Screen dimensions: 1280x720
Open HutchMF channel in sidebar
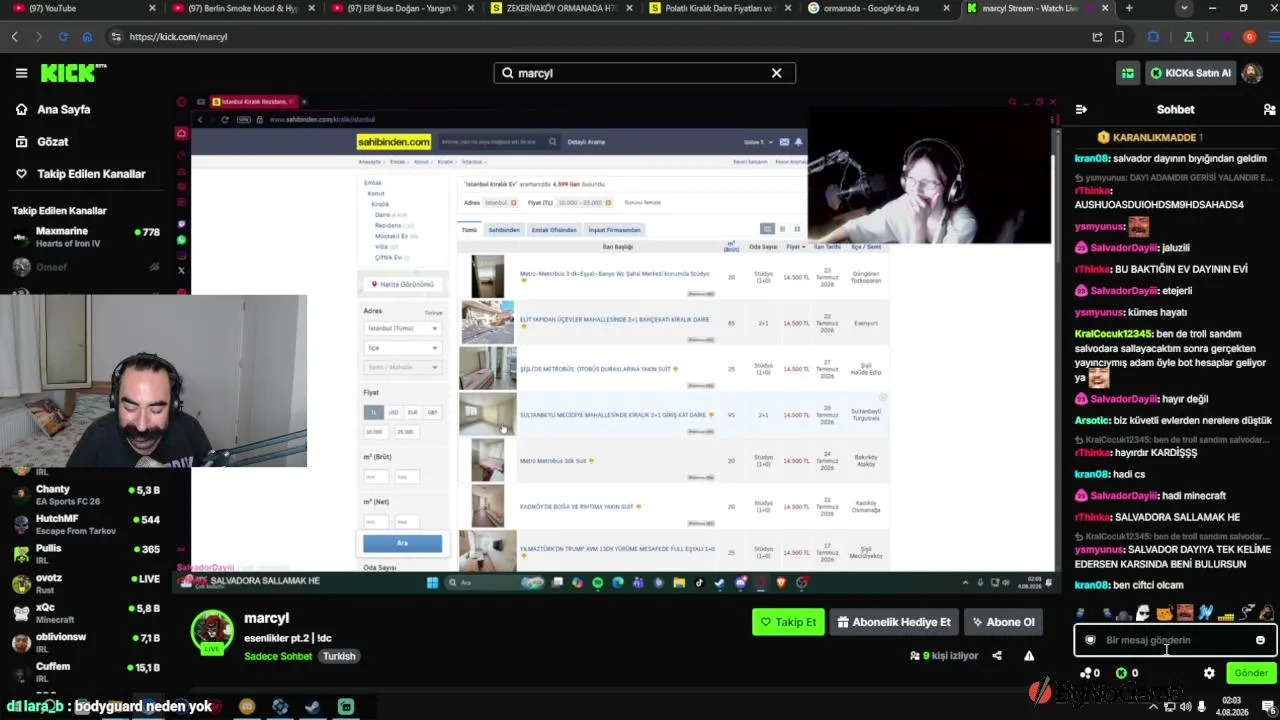[x=85, y=525]
